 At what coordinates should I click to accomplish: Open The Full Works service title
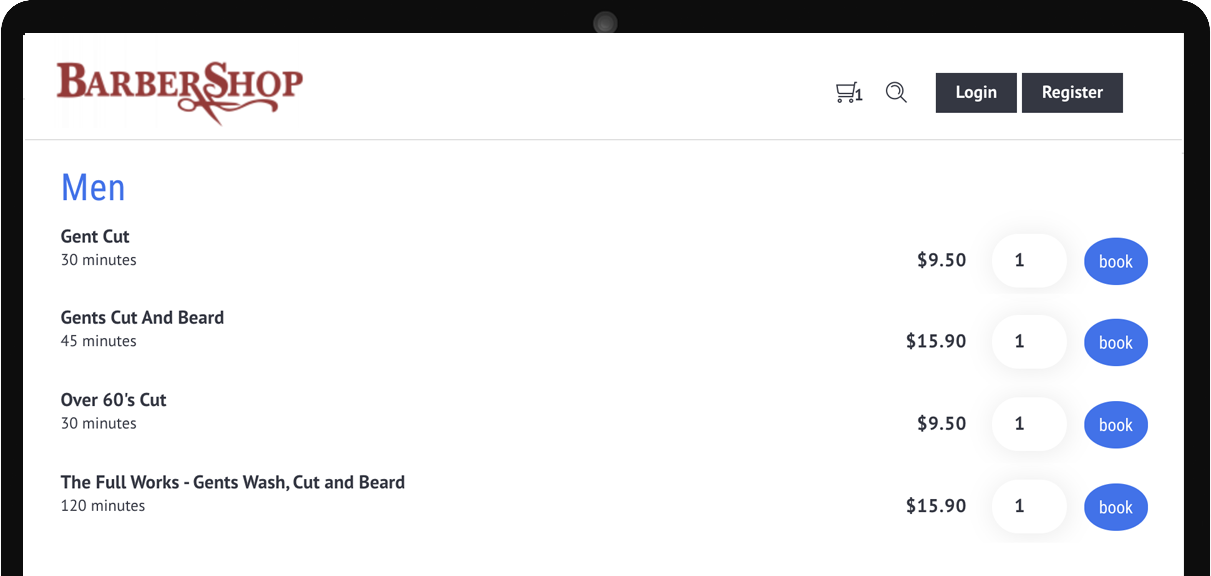point(233,482)
